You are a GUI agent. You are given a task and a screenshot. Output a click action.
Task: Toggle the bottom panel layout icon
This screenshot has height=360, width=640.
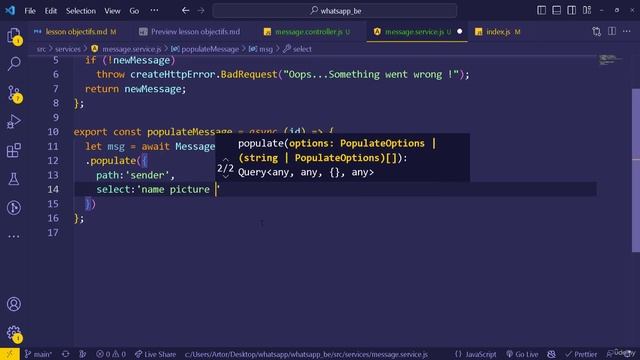pos(556,11)
